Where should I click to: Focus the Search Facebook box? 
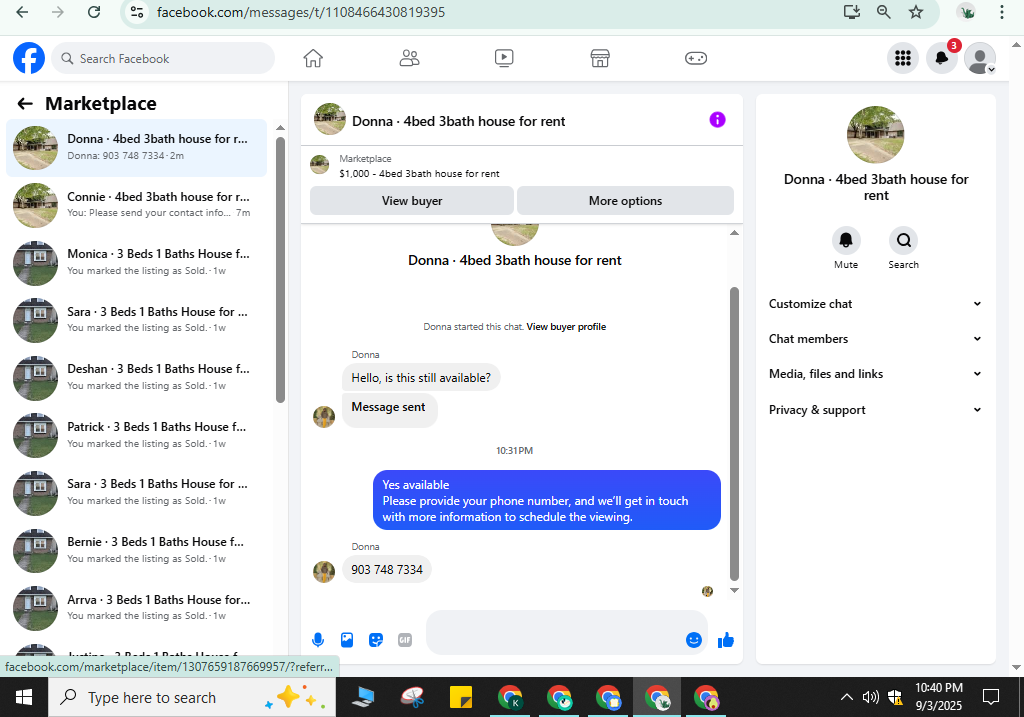163,58
